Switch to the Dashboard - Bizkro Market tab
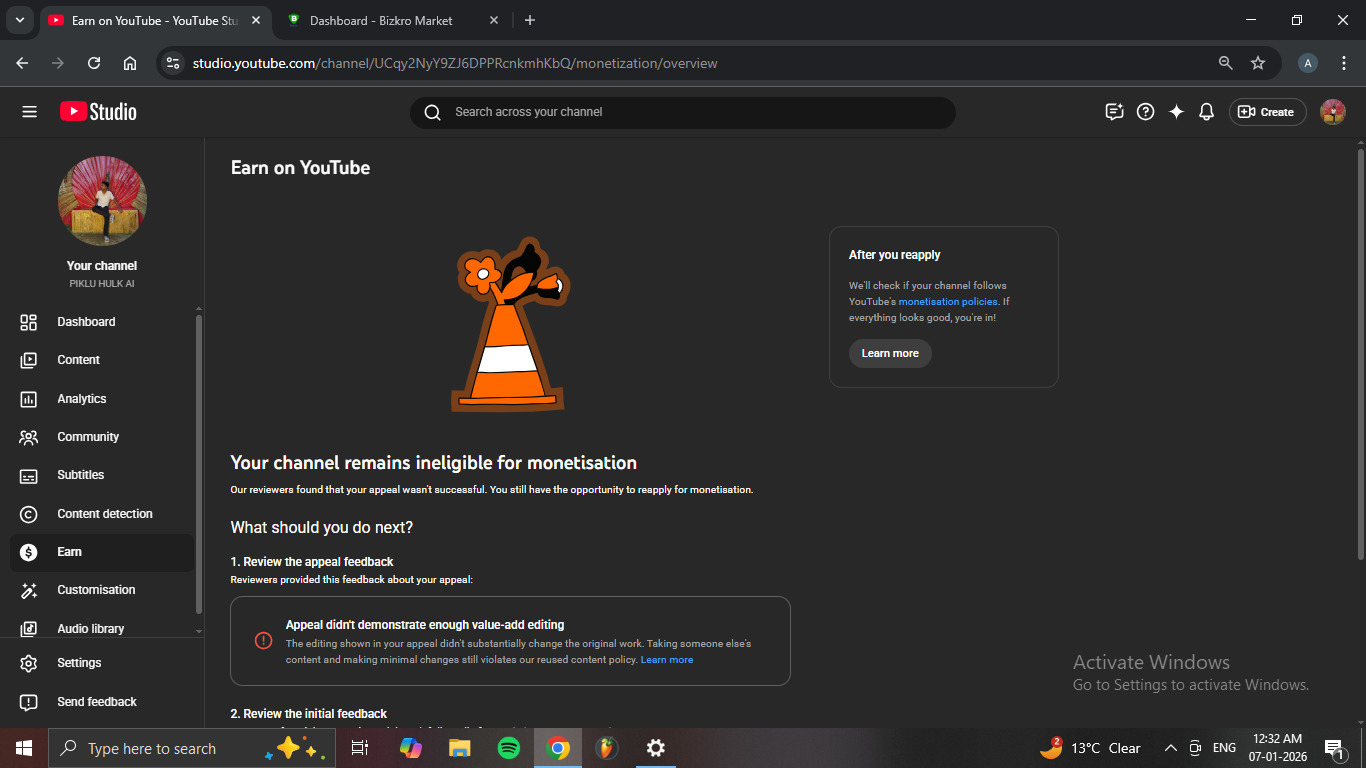 (x=380, y=20)
